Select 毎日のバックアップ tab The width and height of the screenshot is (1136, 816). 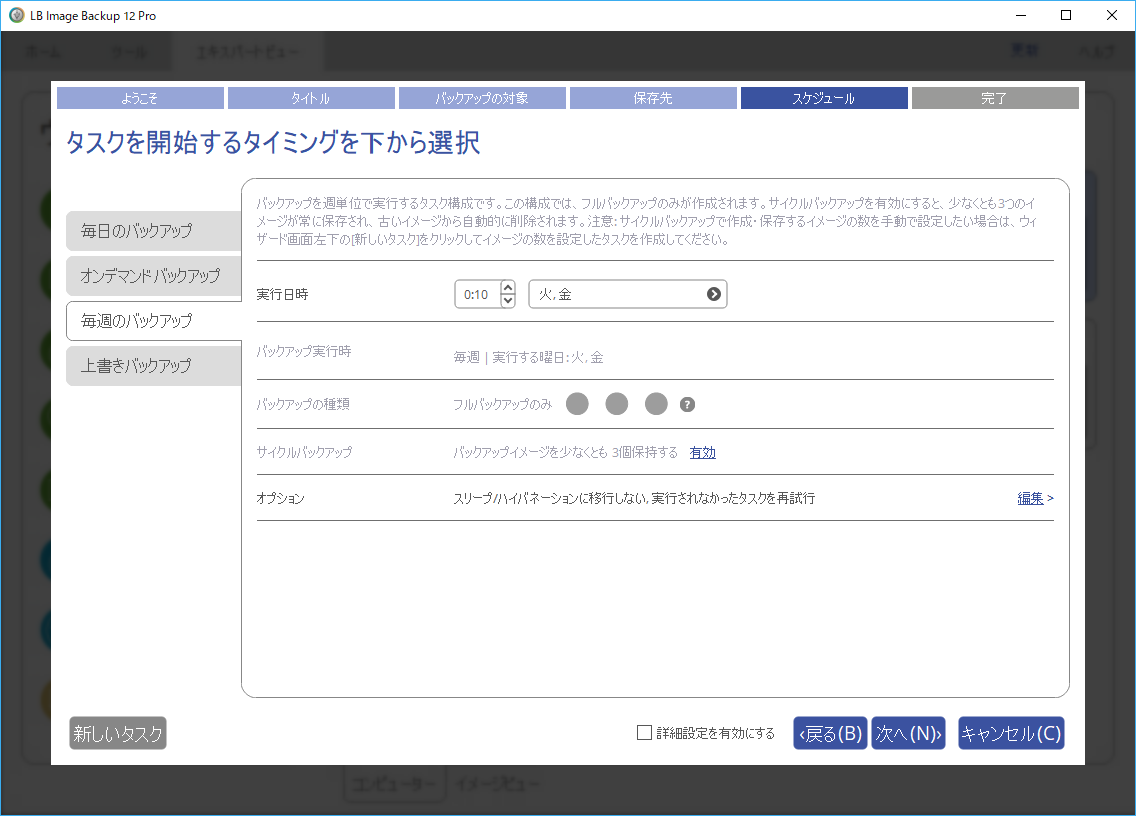[x=153, y=231]
